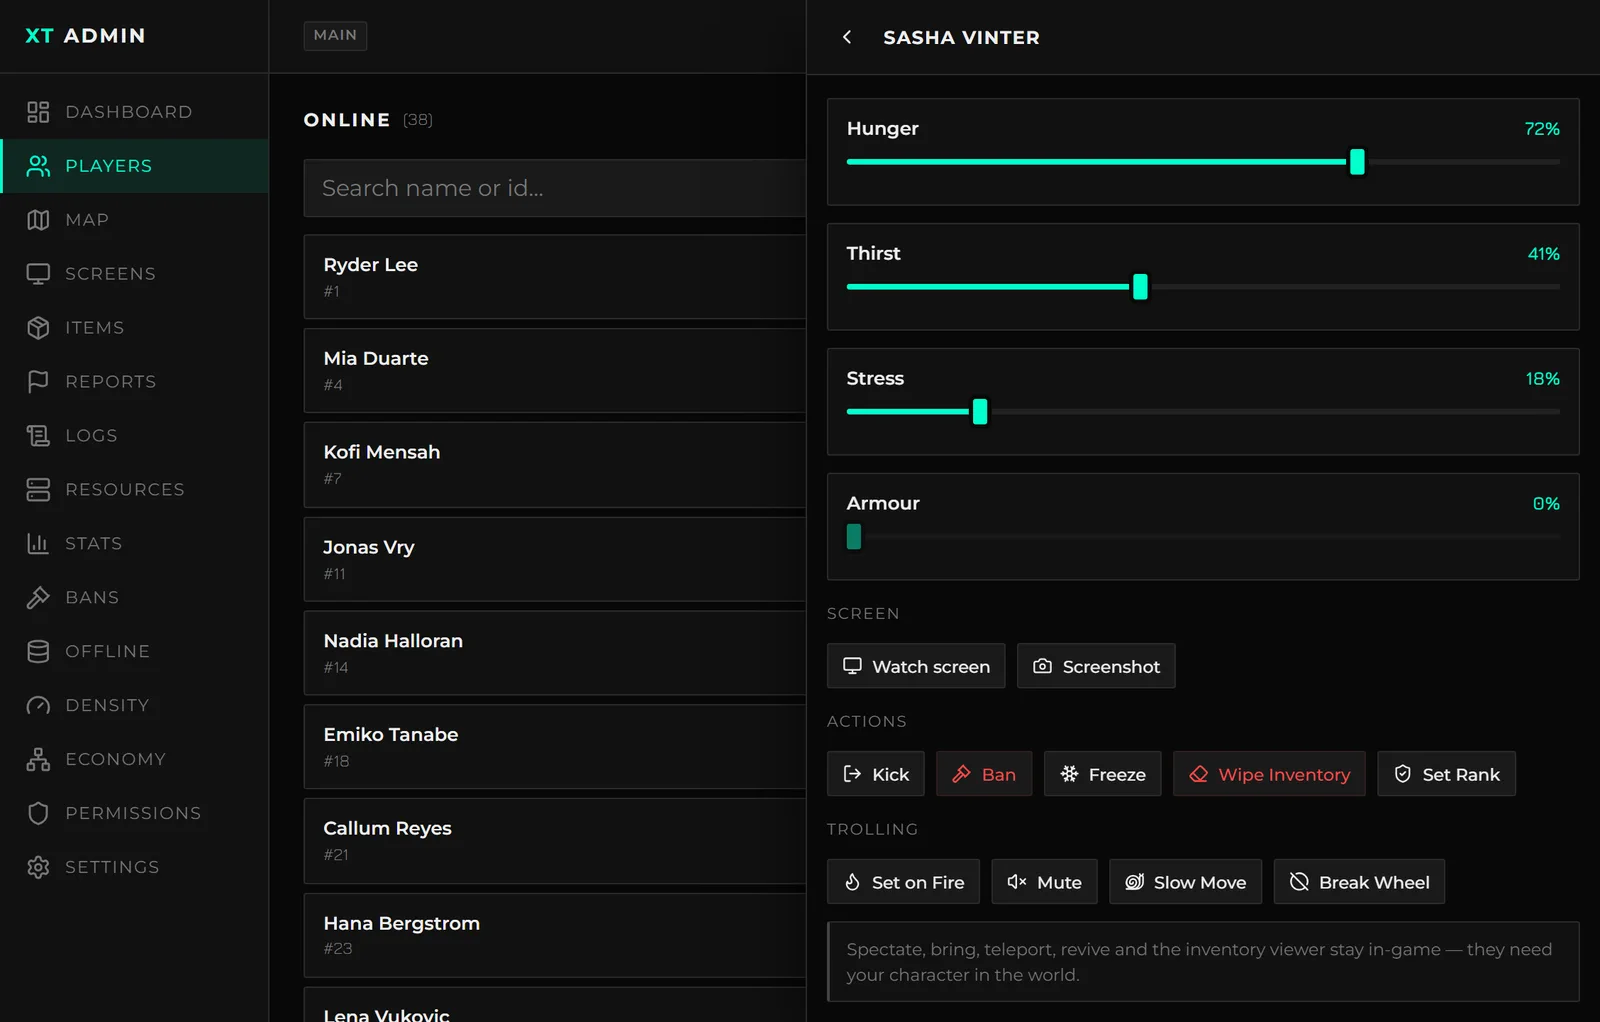The height and width of the screenshot is (1022, 1600).
Task: Select player Ryder Lee
Action: click(555, 277)
